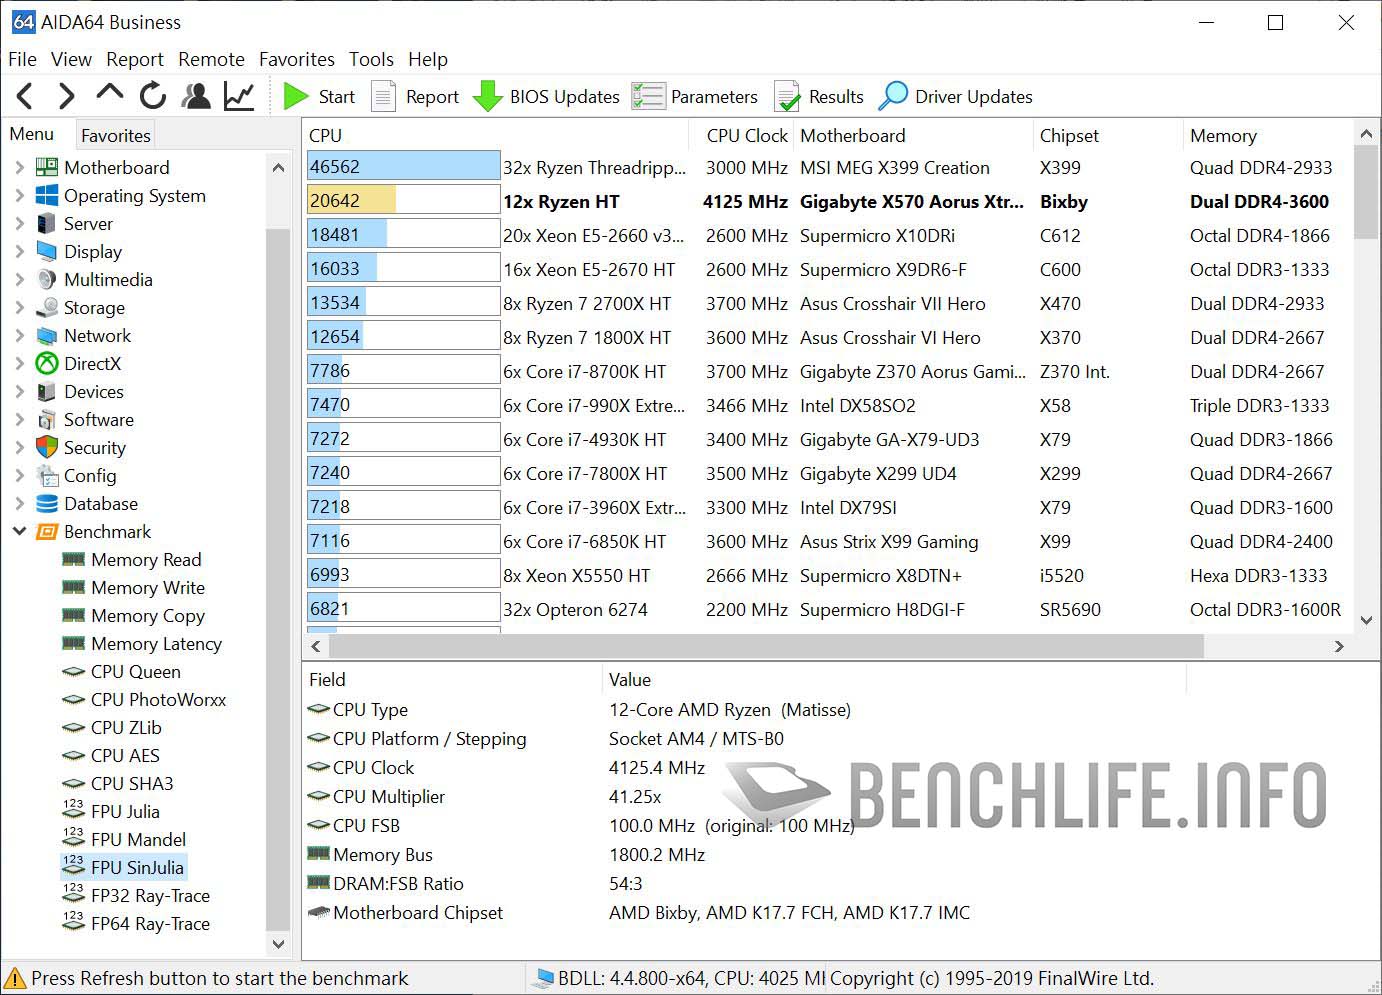Viewport: 1382px width, 995px height.
Task: Click the Forward navigation arrow icon
Action: click(x=67, y=96)
